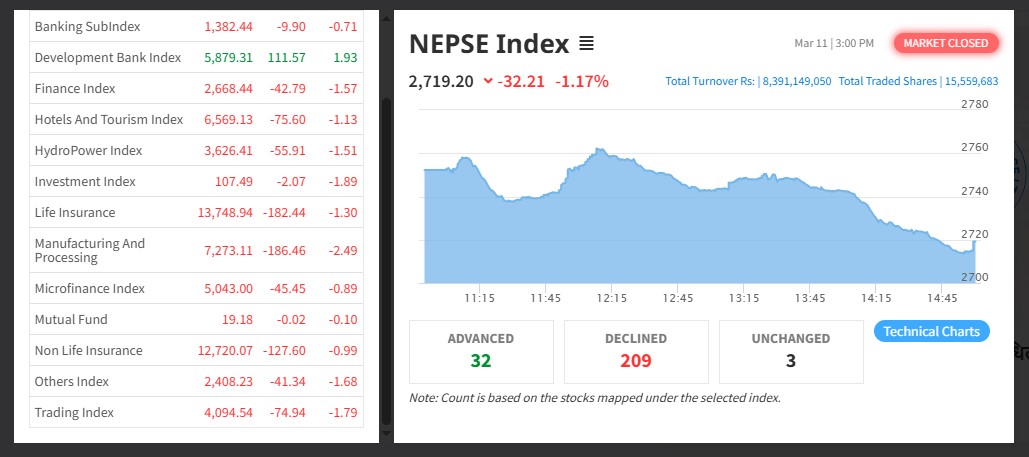The width and height of the screenshot is (1029, 457).
Task: Click Total Turnover Rs value
Action: coord(796,82)
